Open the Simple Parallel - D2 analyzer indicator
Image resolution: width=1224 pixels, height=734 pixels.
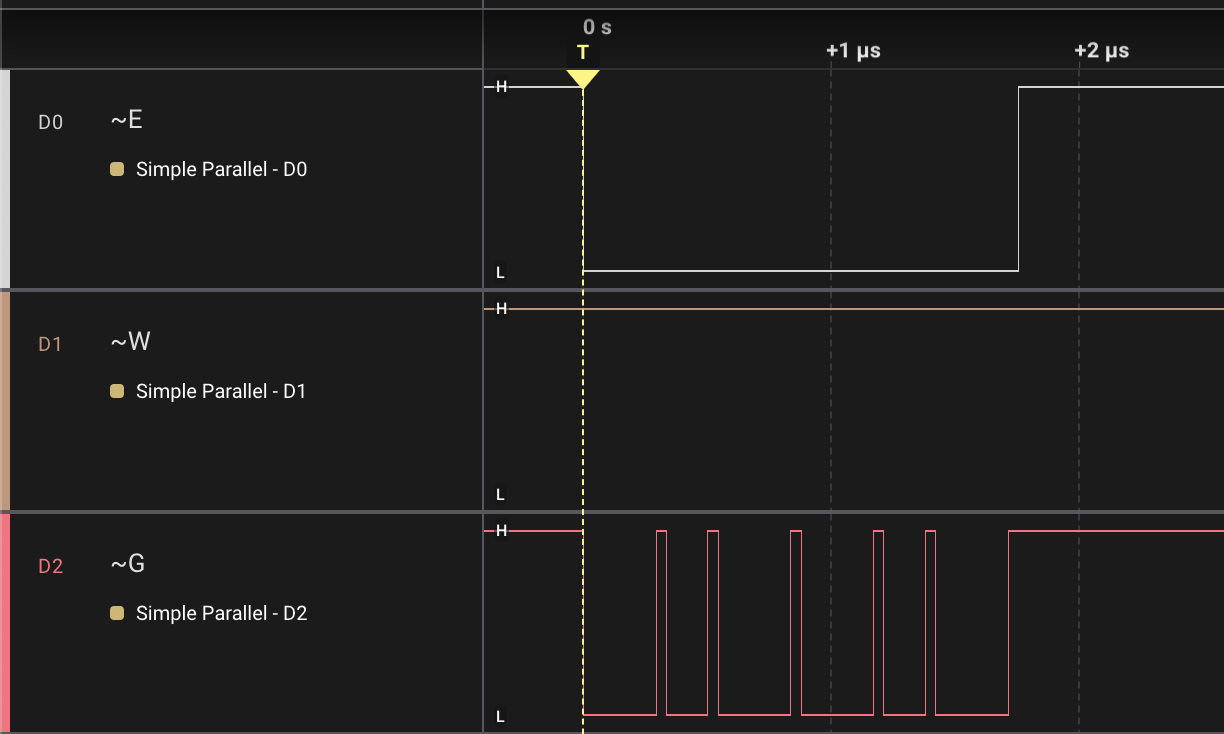[117, 613]
